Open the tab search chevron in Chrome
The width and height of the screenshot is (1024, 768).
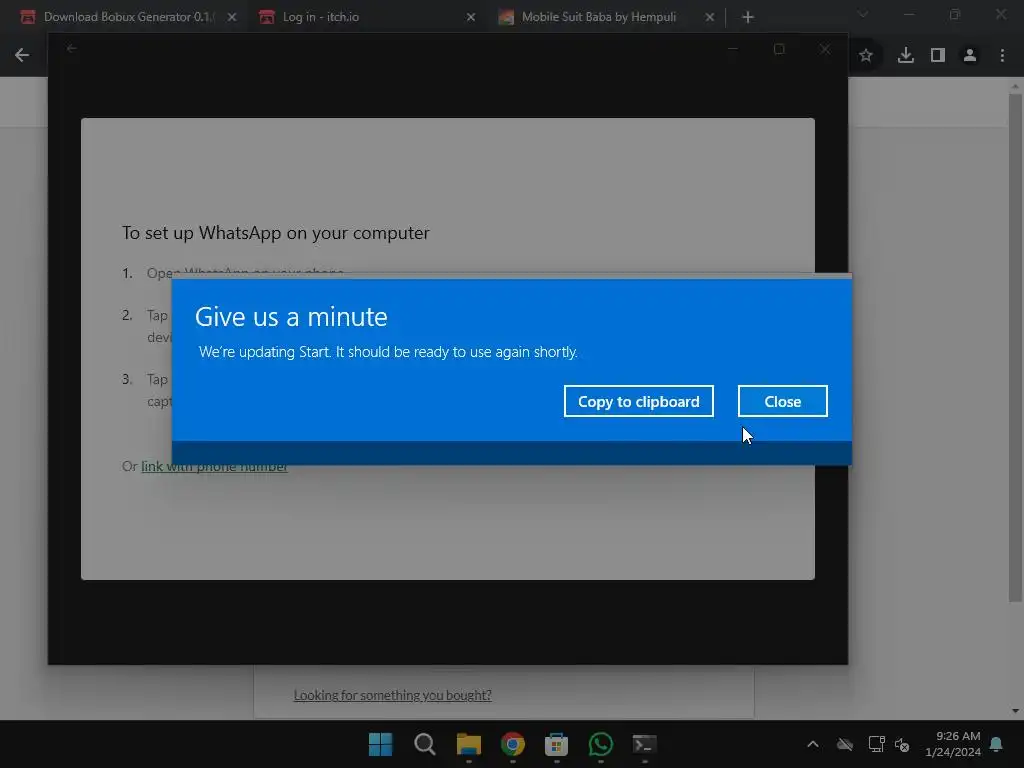coord(863,14)
